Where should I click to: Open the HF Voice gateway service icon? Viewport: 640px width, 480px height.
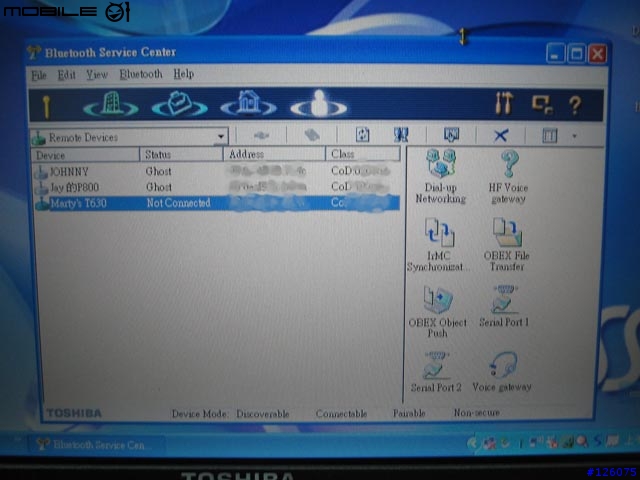click(509, 176)
